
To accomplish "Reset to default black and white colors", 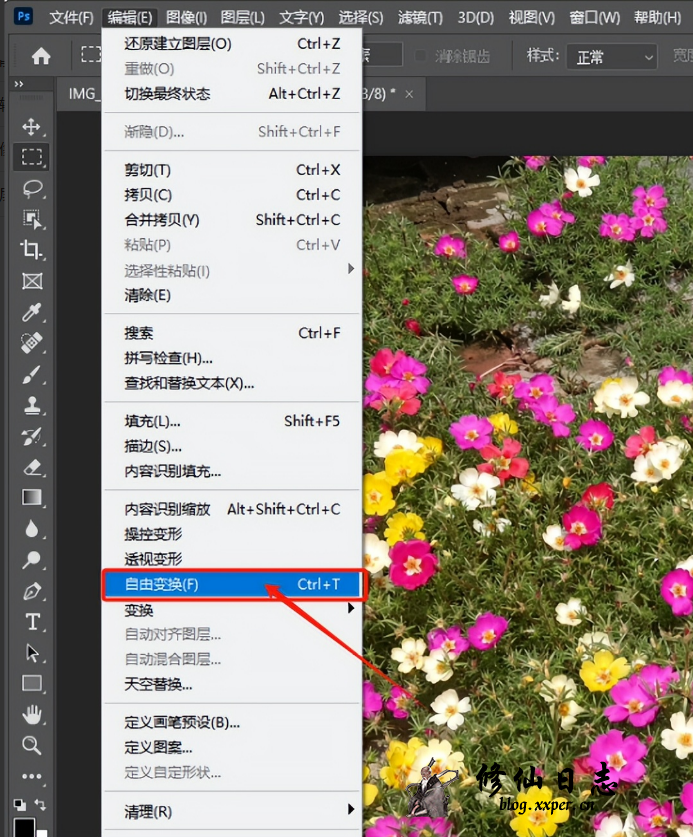I will (17, 804).
